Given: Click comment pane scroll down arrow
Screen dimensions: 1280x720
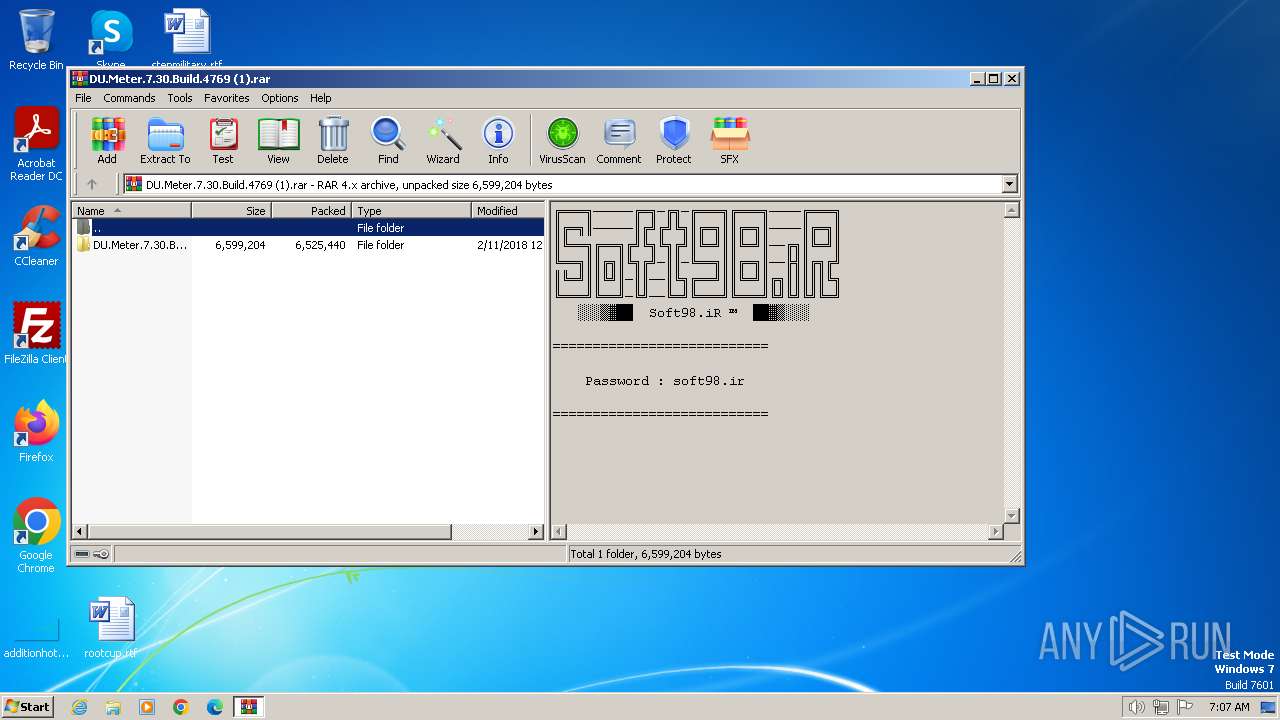Looking at the screenshot, I should pos(1011,516).
